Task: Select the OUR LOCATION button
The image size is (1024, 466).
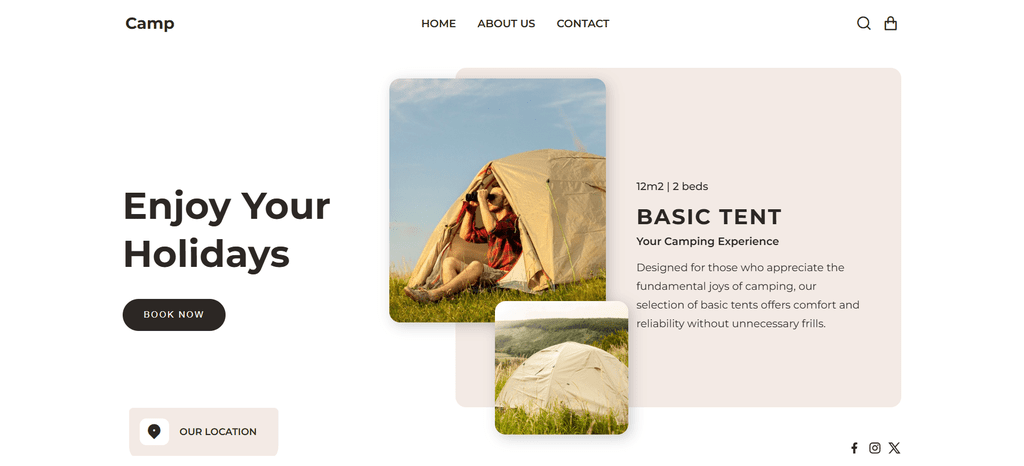Action: click(x=204, y=431)
